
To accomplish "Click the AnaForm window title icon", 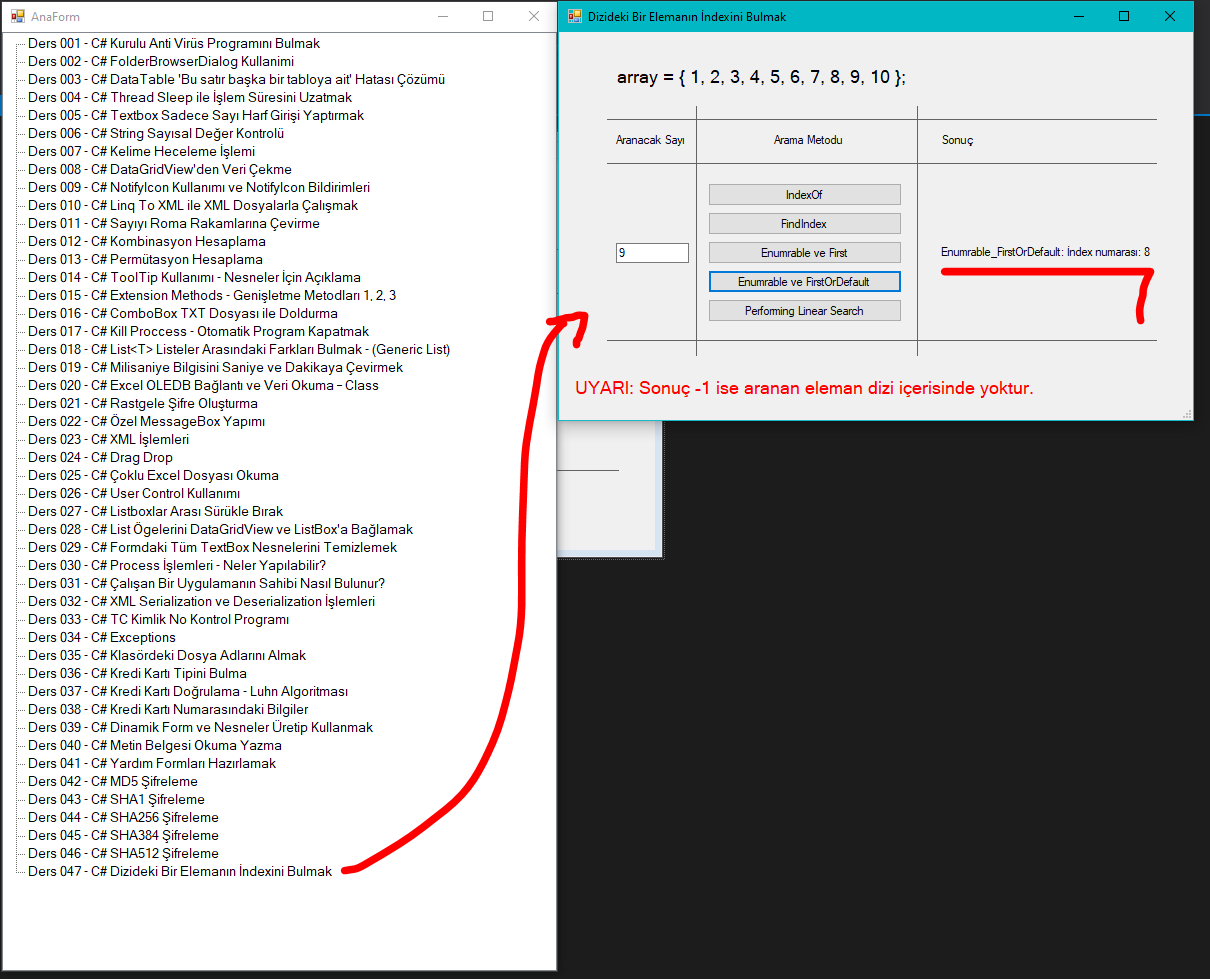I will pos(17,17).
